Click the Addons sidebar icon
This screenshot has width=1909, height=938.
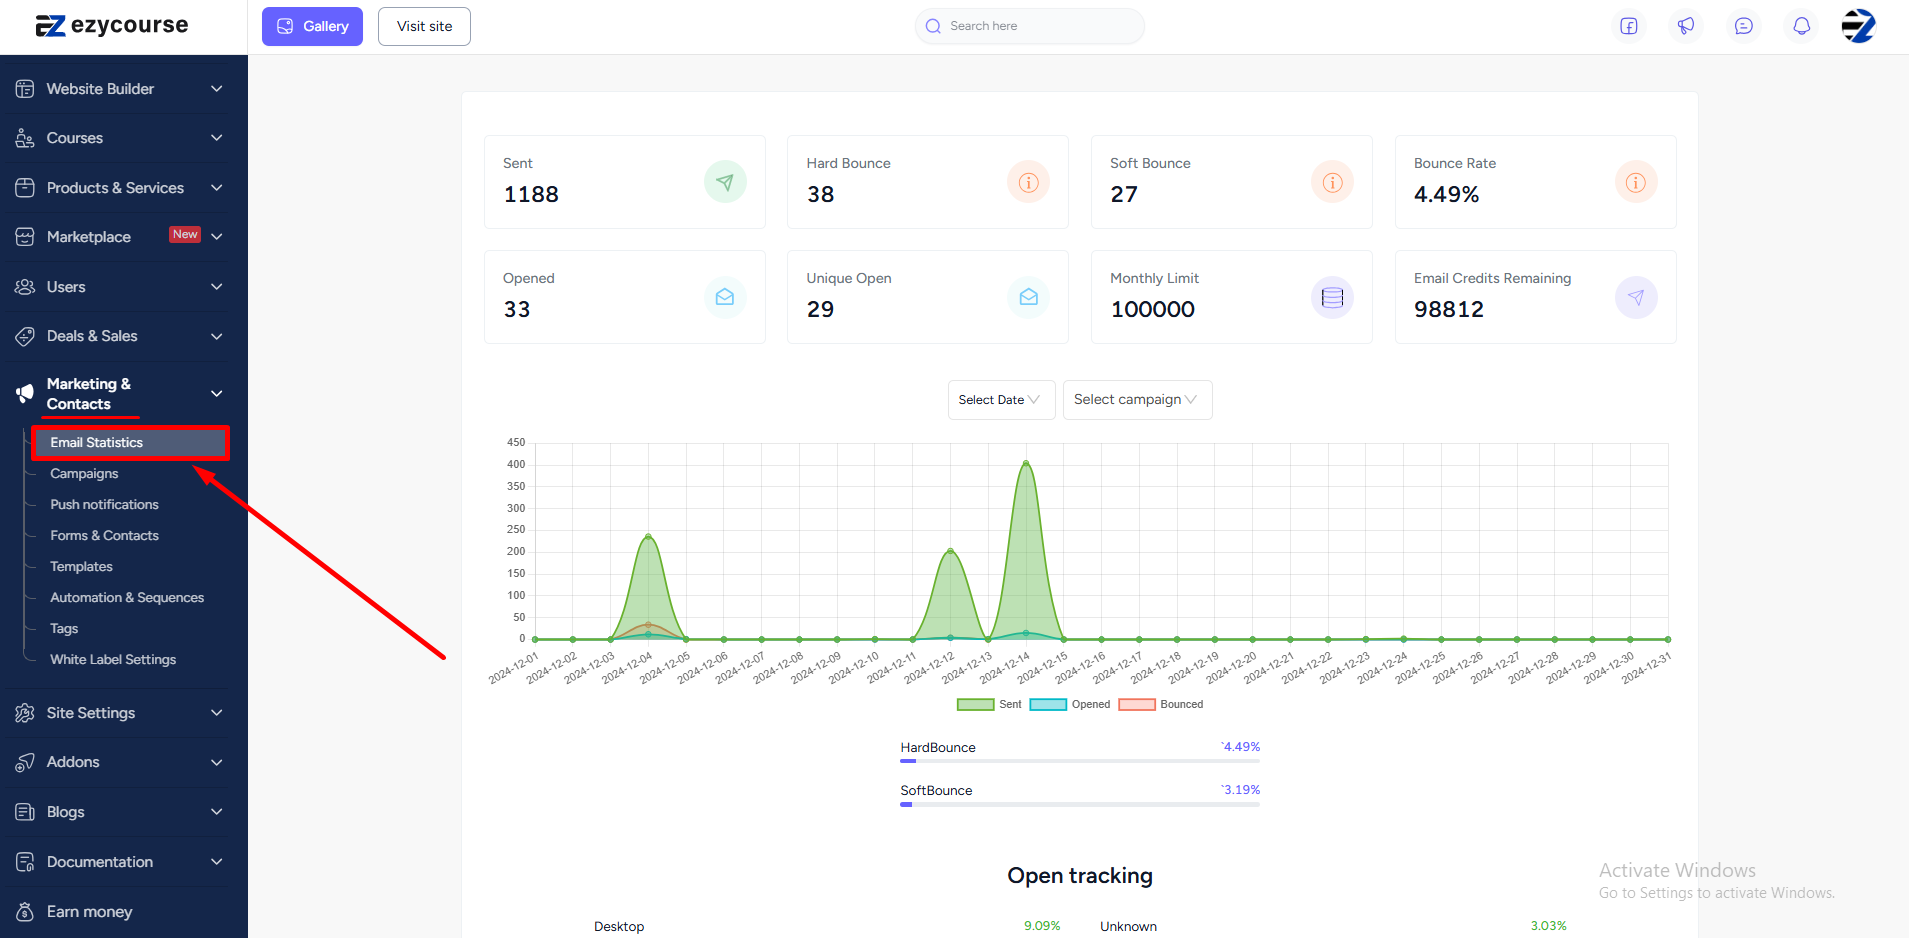click(x=25, y=762)
